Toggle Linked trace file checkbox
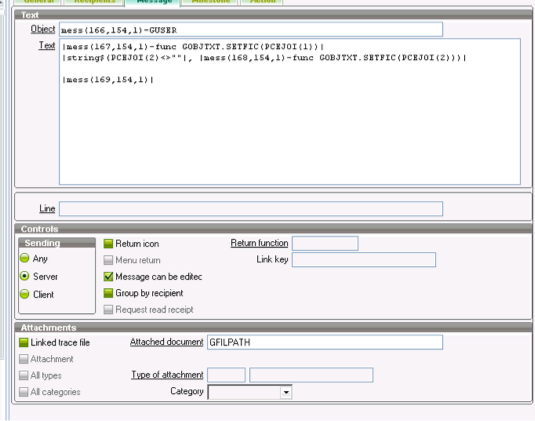Screen dimensions: 535x421 (x=24, y=343)
